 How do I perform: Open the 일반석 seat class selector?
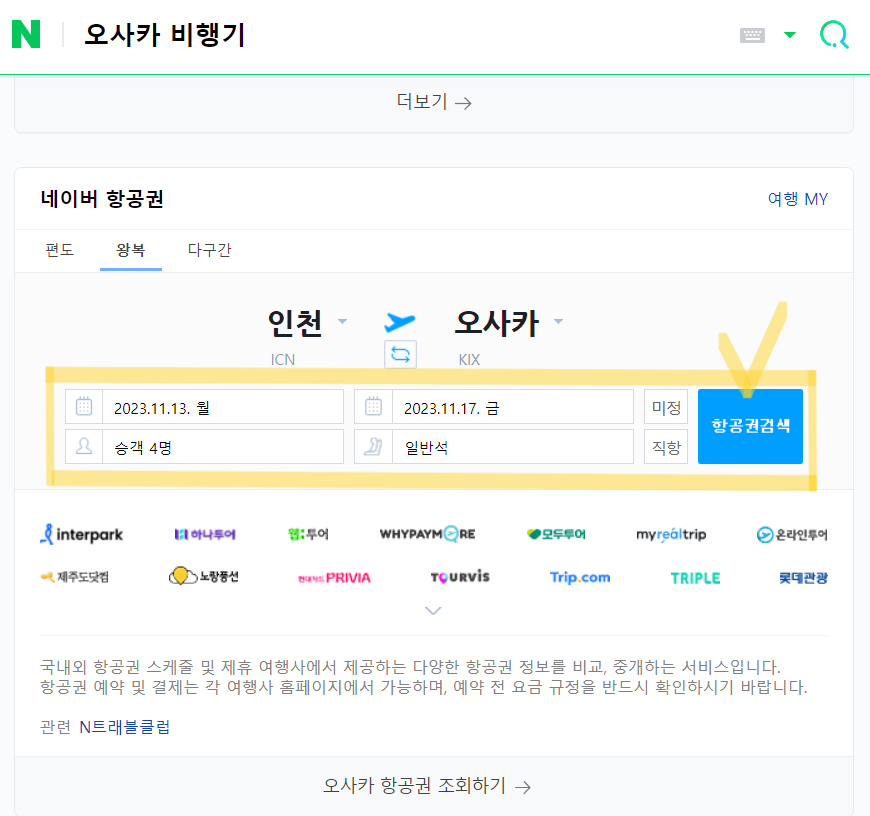(512, 447)
